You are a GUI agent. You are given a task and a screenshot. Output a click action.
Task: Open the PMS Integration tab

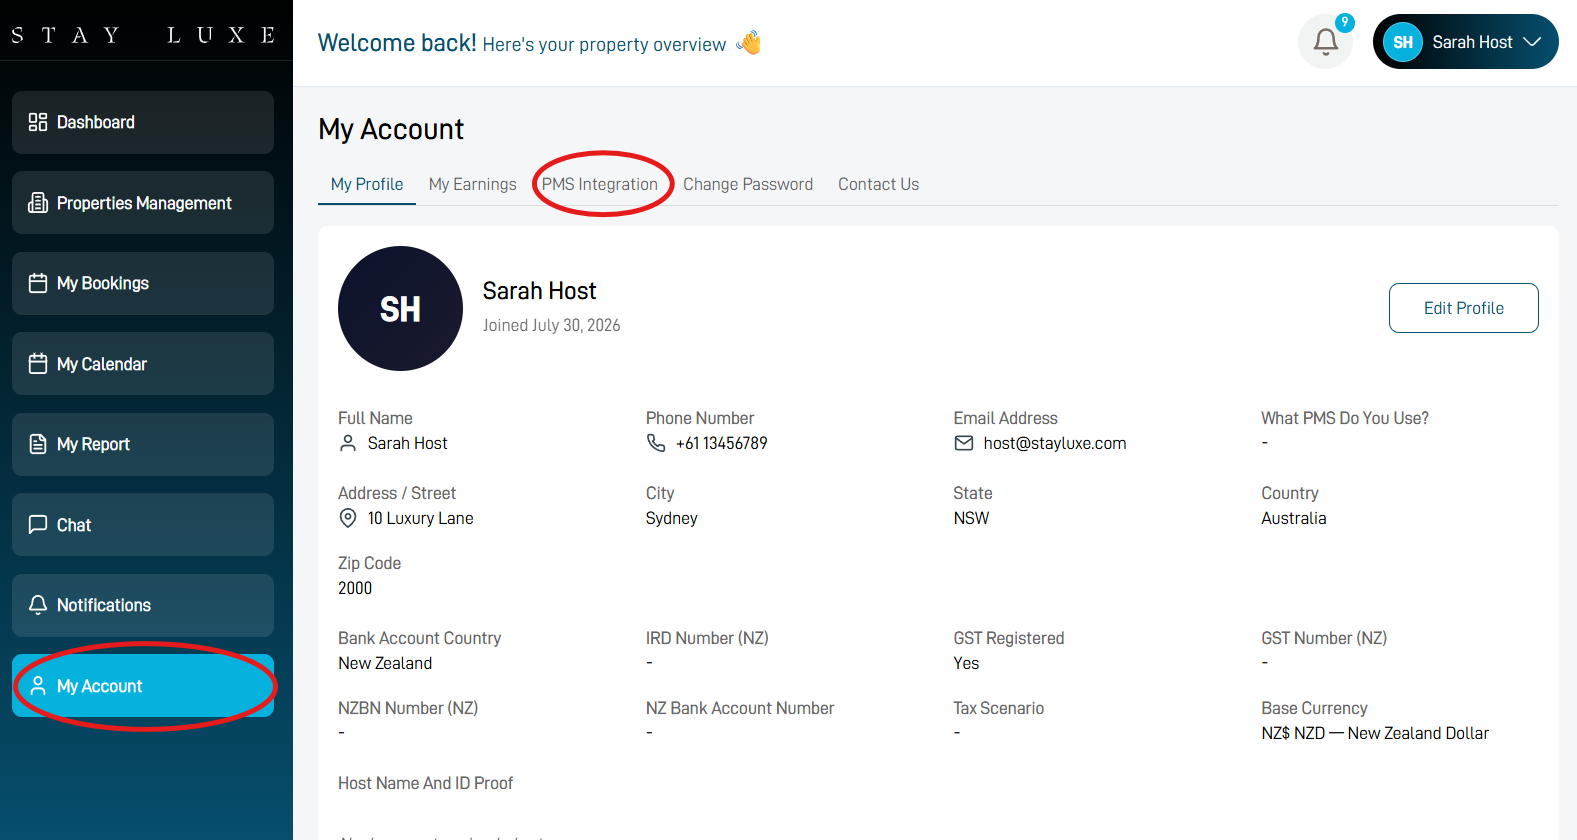tap(600, 184)
